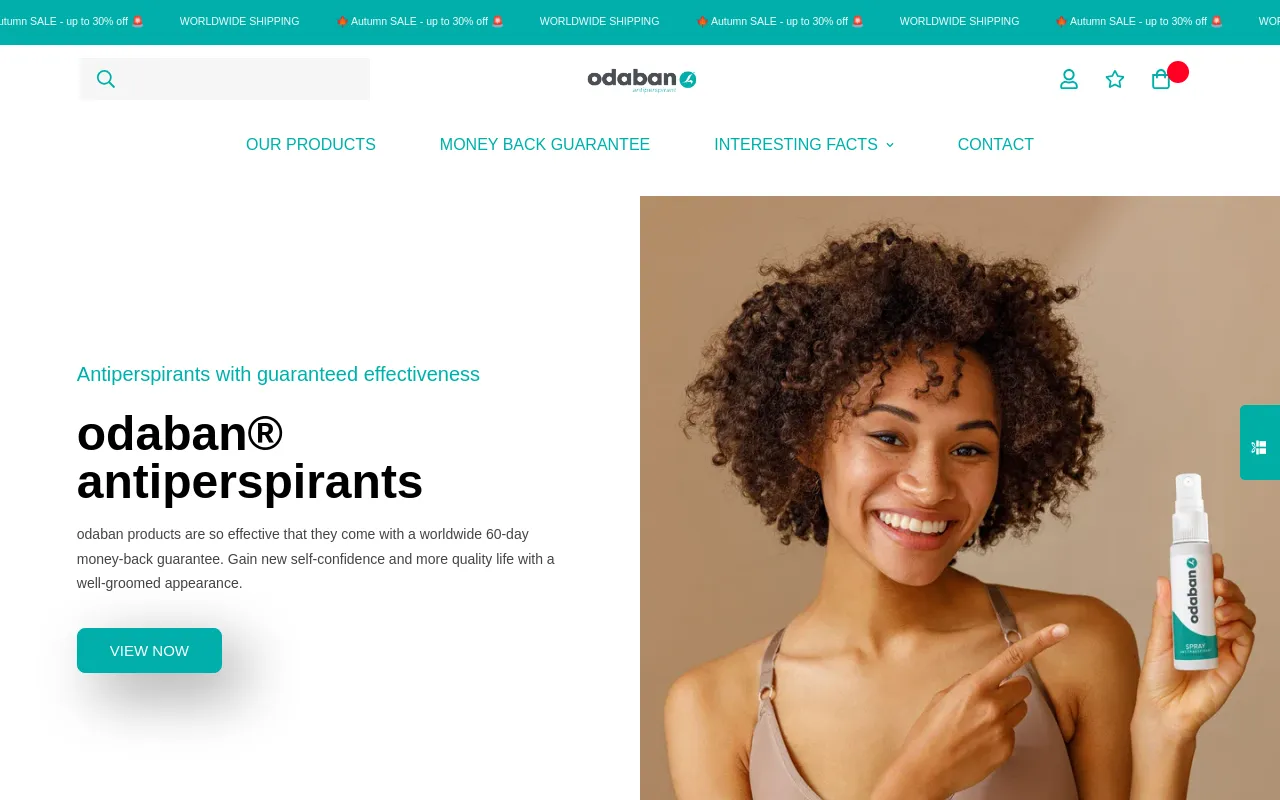
Task: Click the odaban® antiperspirants heading
Action: pos(250,457)
